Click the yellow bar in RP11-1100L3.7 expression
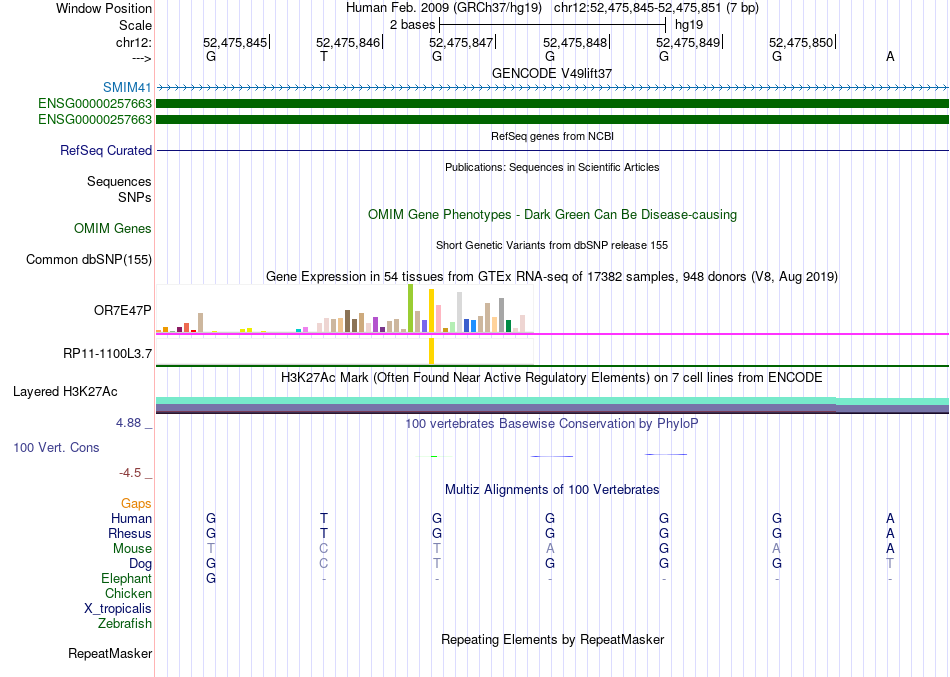Image resolution: width=950 pixels, height=677 pixels. pyautogui.click(x=431, y=352)
